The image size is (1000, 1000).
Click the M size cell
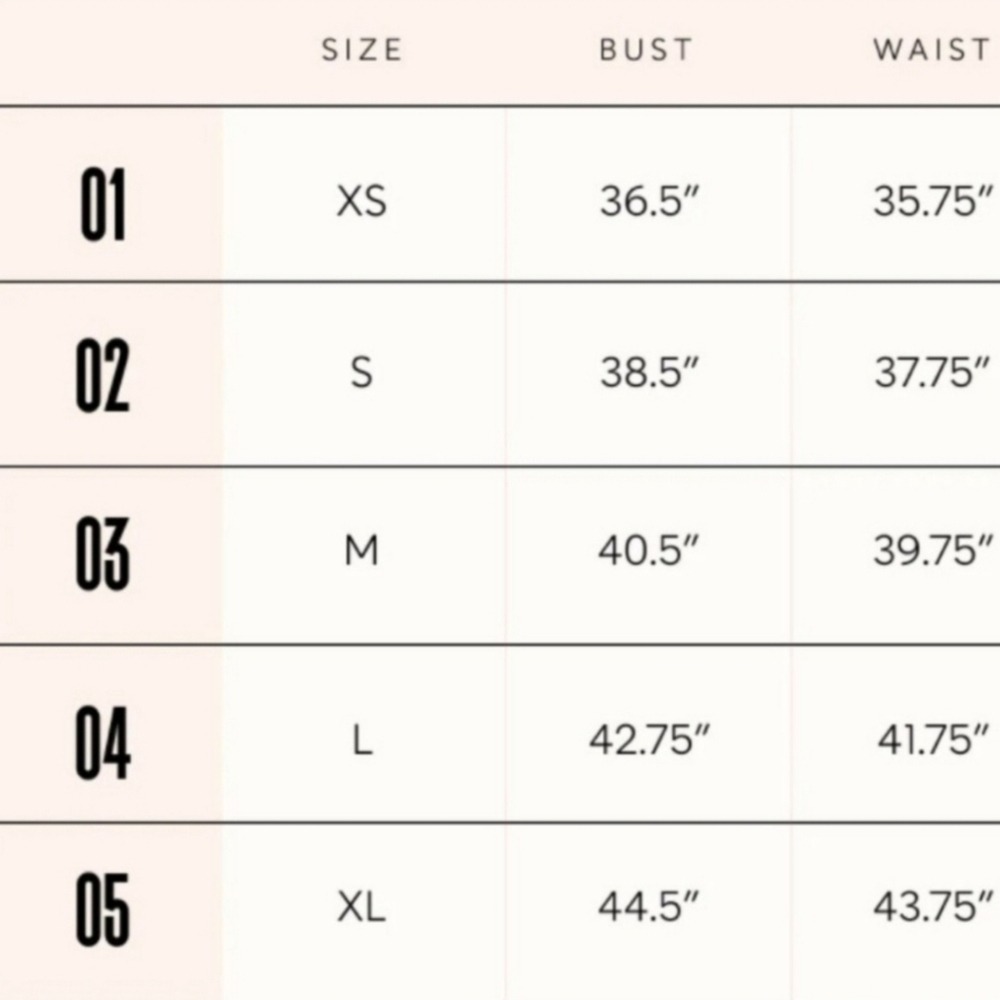click(362, 550)
